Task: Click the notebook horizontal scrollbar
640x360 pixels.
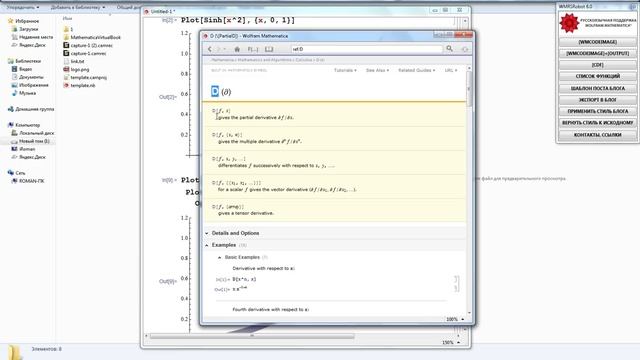Action: [x=252, y=336]
